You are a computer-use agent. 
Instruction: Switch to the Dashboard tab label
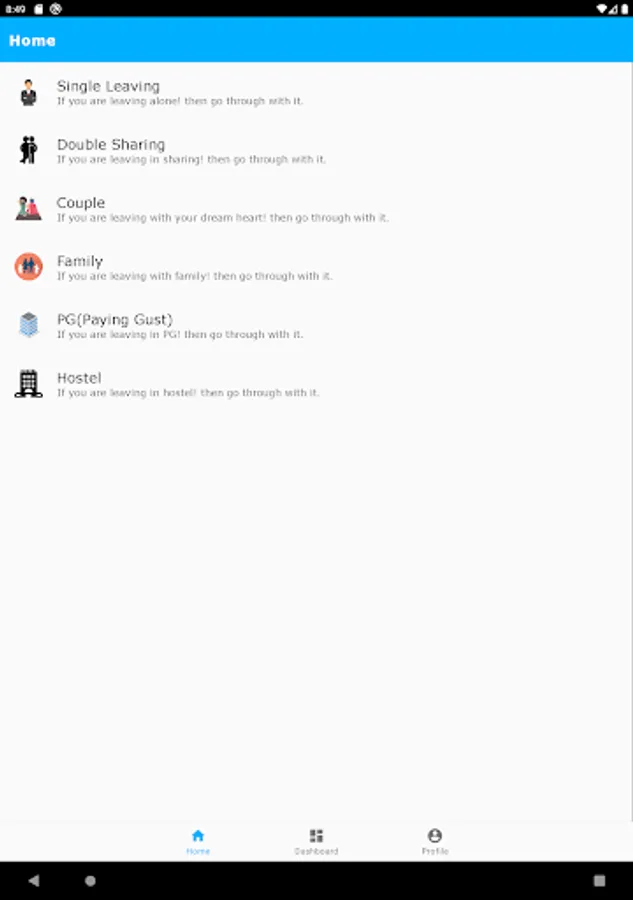coord(316,851)
